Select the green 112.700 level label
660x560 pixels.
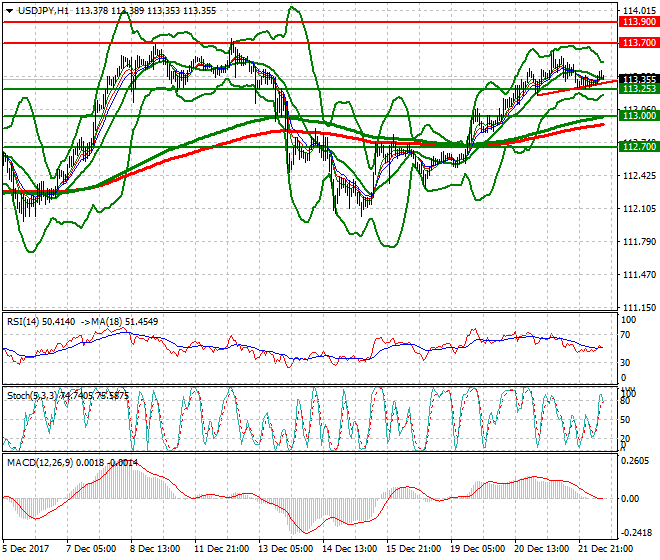[638, 147]
